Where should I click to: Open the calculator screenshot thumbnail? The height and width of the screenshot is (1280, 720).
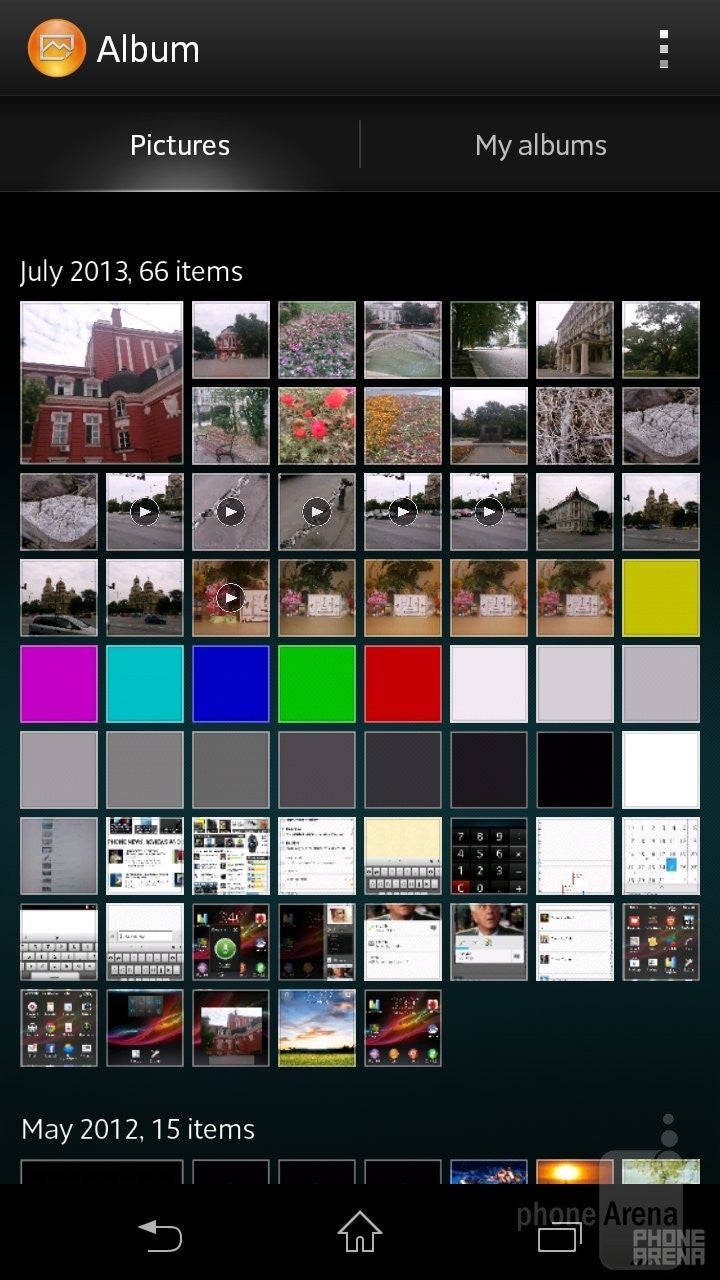[x=489, y=856]
